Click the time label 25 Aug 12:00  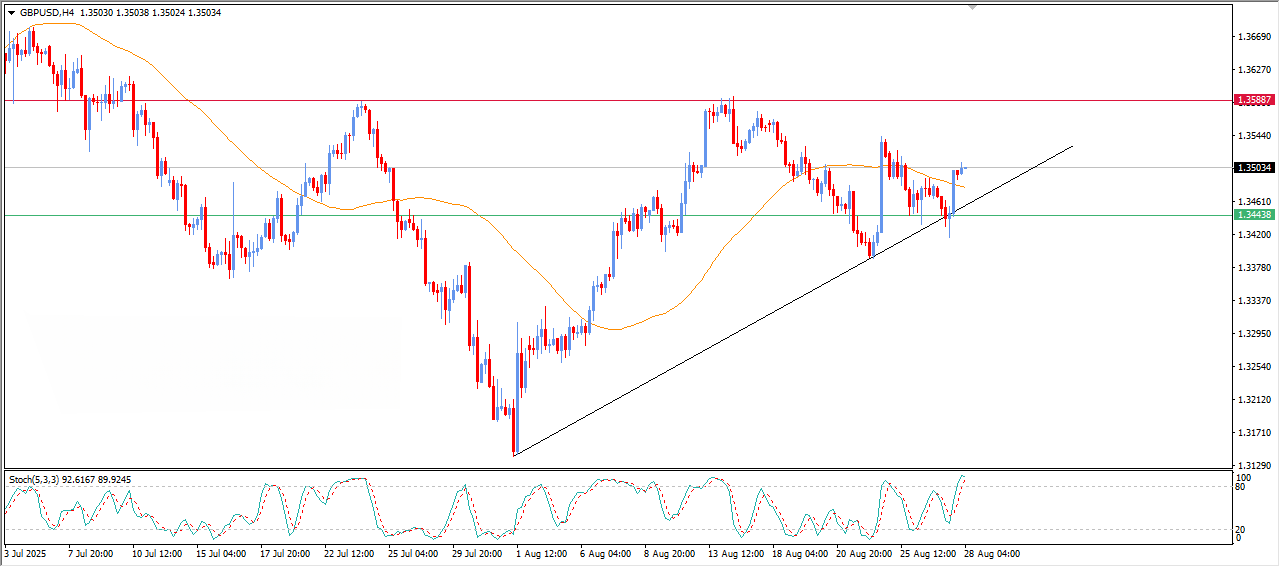[927, 553]
